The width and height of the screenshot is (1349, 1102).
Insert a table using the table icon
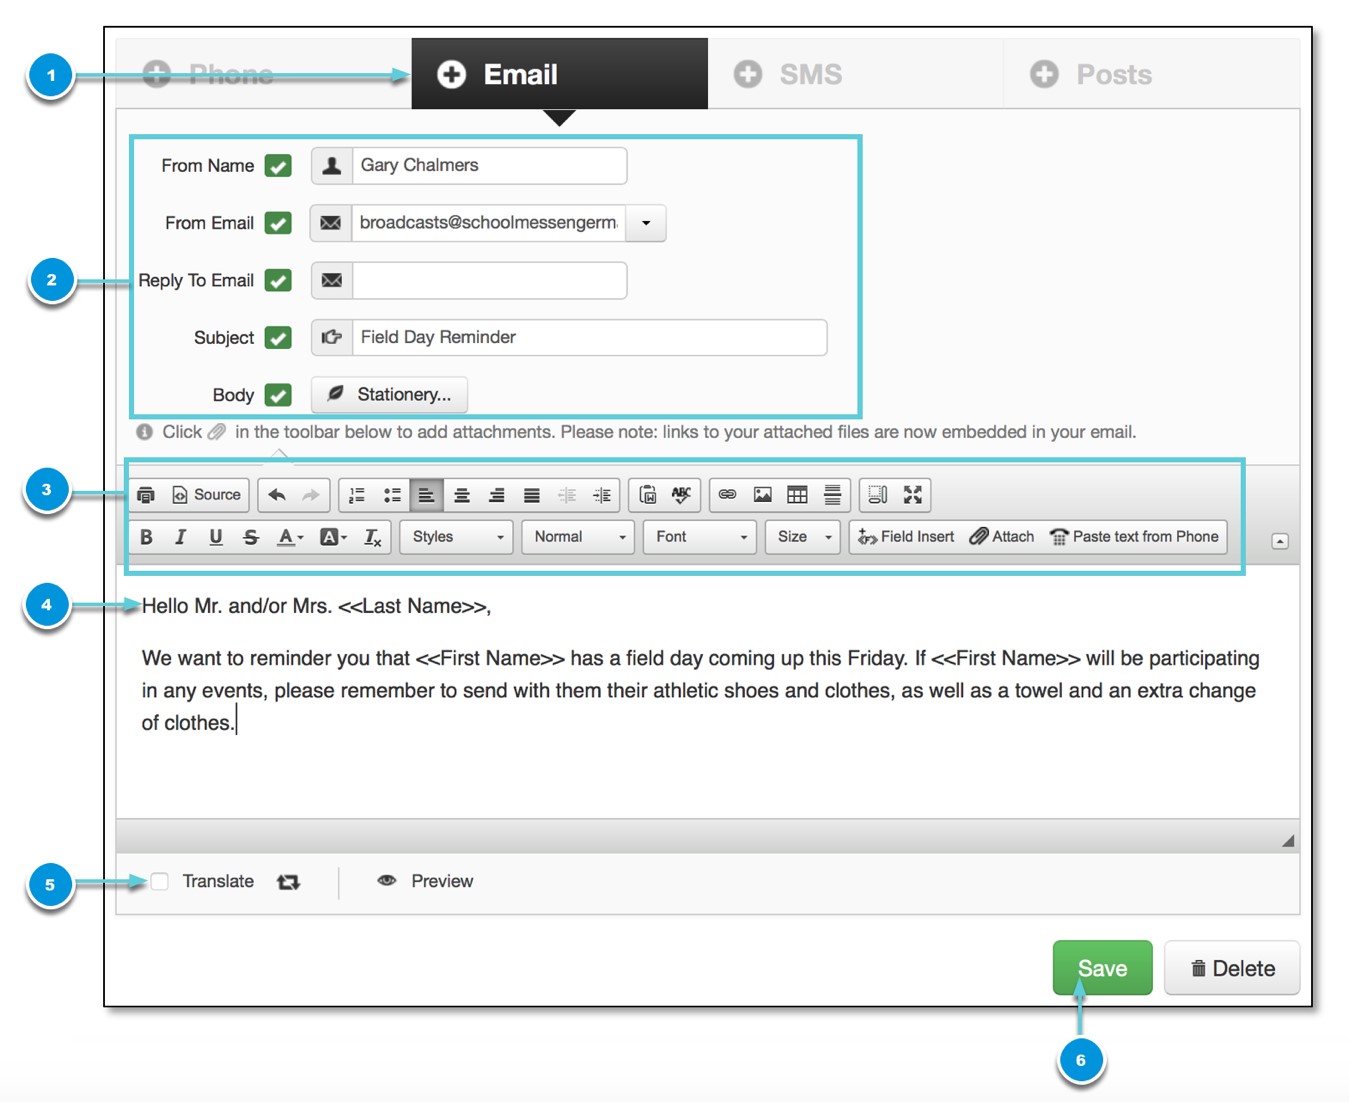coord(797,494)
